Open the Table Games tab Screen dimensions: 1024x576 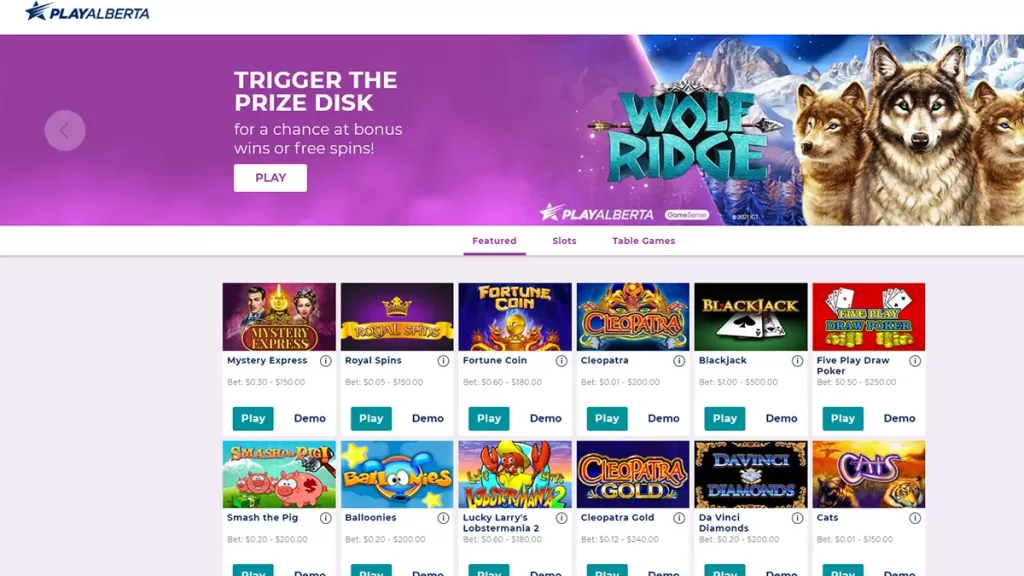643,241
